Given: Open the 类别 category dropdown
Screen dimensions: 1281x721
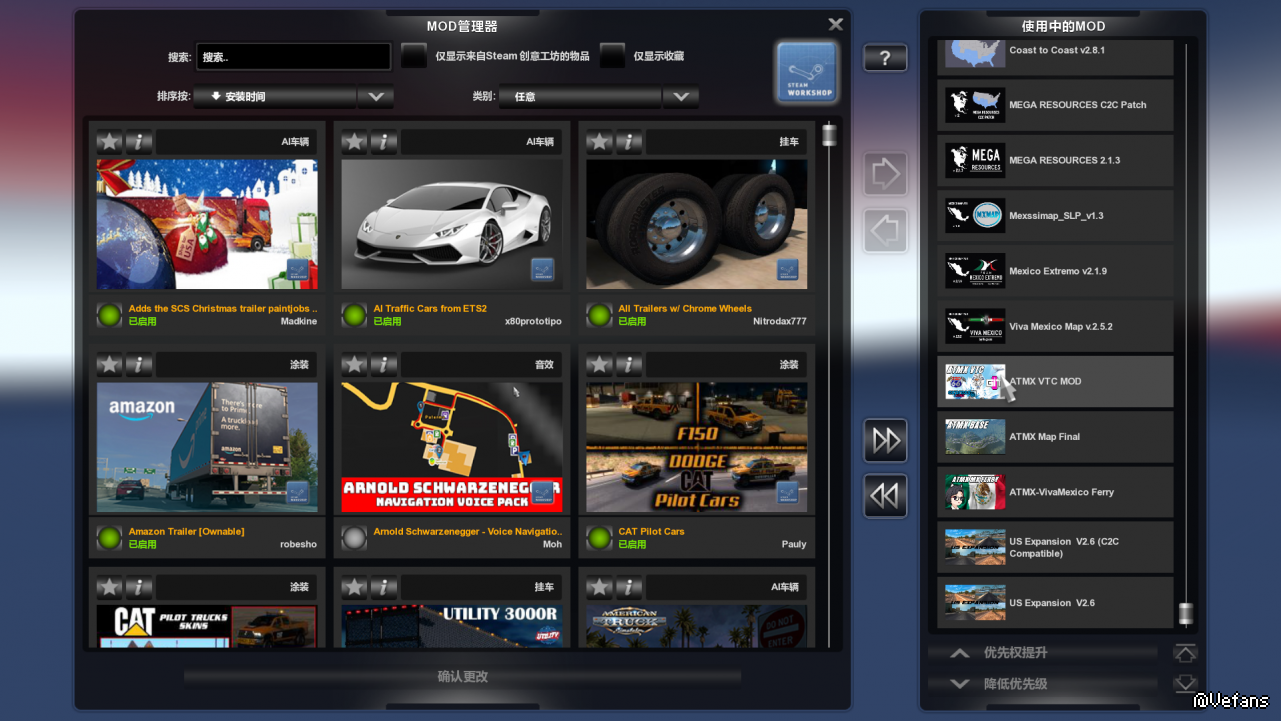Looking at the screenshot, I should point(598,96).
